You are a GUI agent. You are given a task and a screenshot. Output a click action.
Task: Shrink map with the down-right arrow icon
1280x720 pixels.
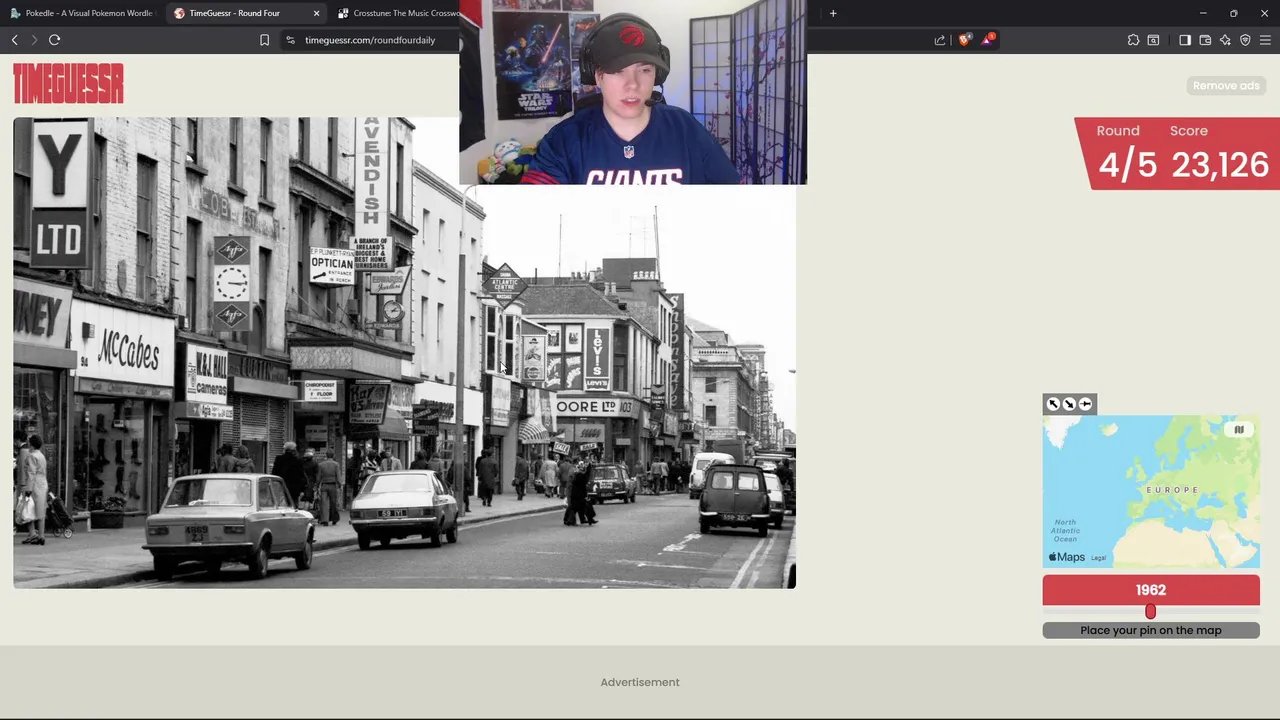[1069, 404]
